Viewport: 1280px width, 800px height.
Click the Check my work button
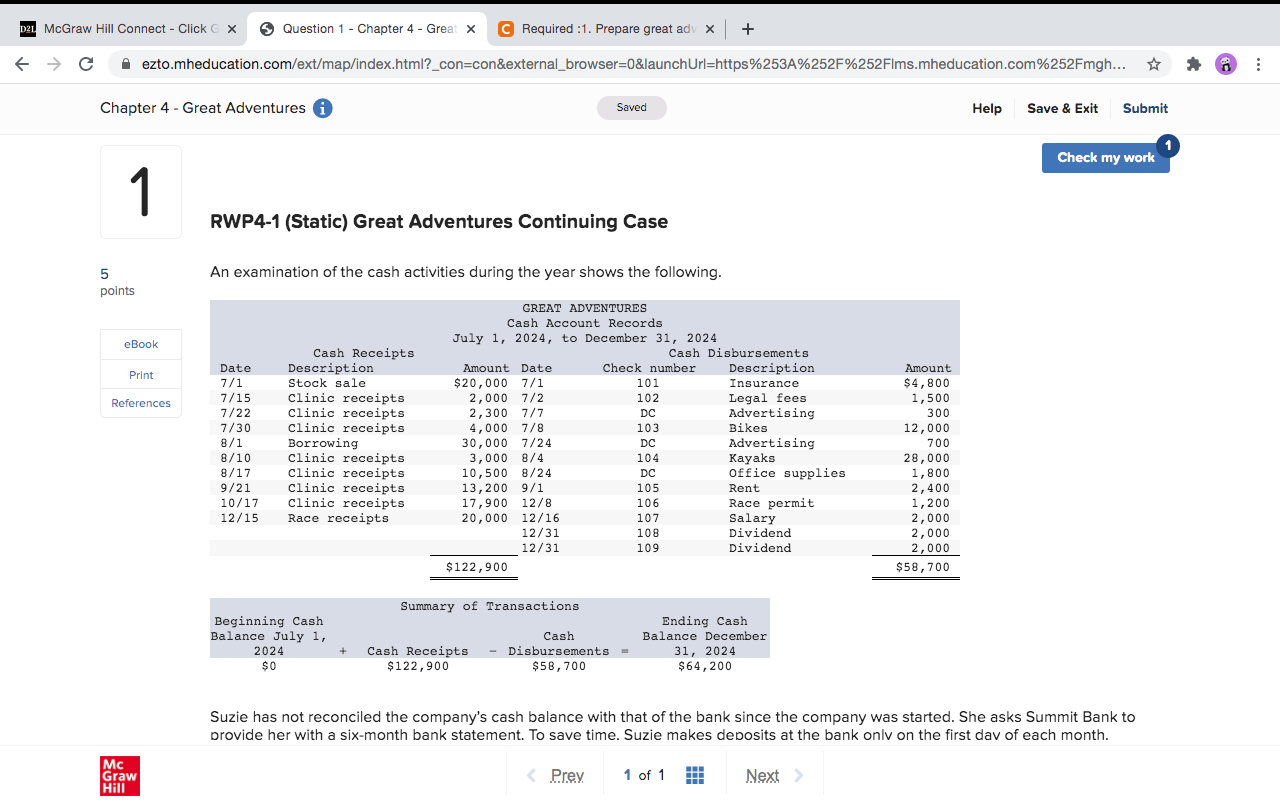tap(1106, 157)
